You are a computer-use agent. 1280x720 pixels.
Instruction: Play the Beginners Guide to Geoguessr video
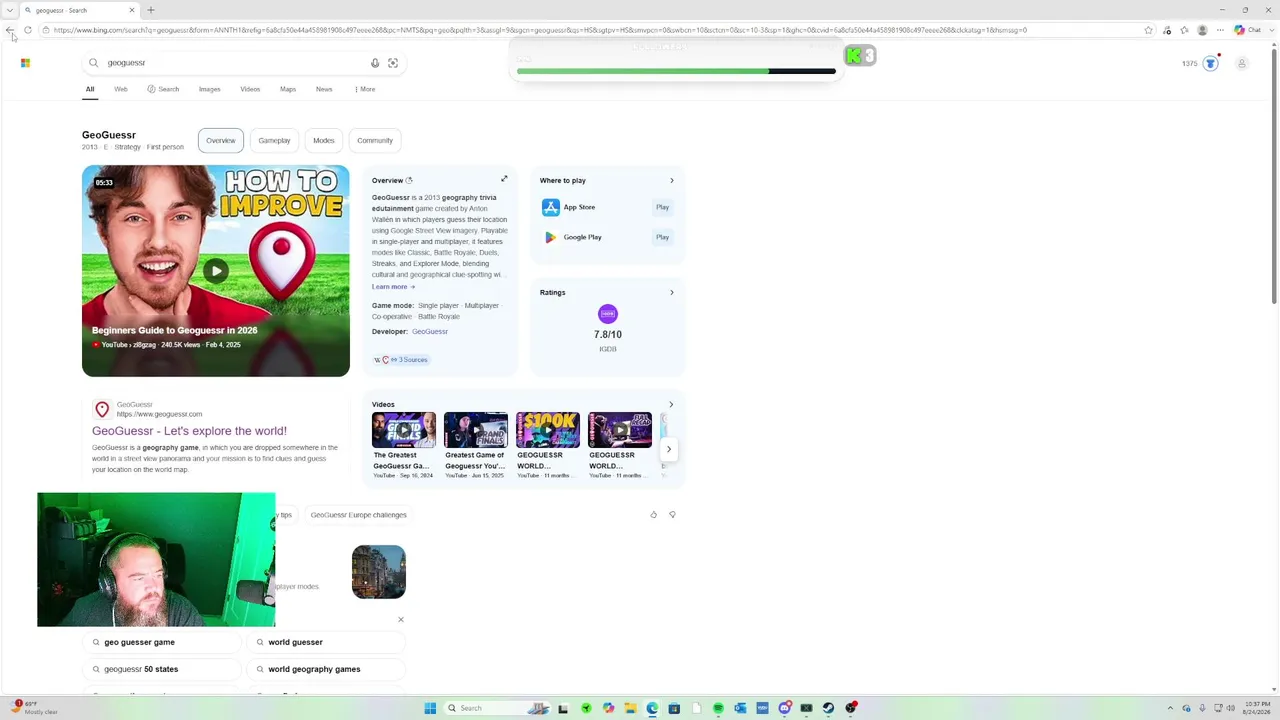point(216,270)
